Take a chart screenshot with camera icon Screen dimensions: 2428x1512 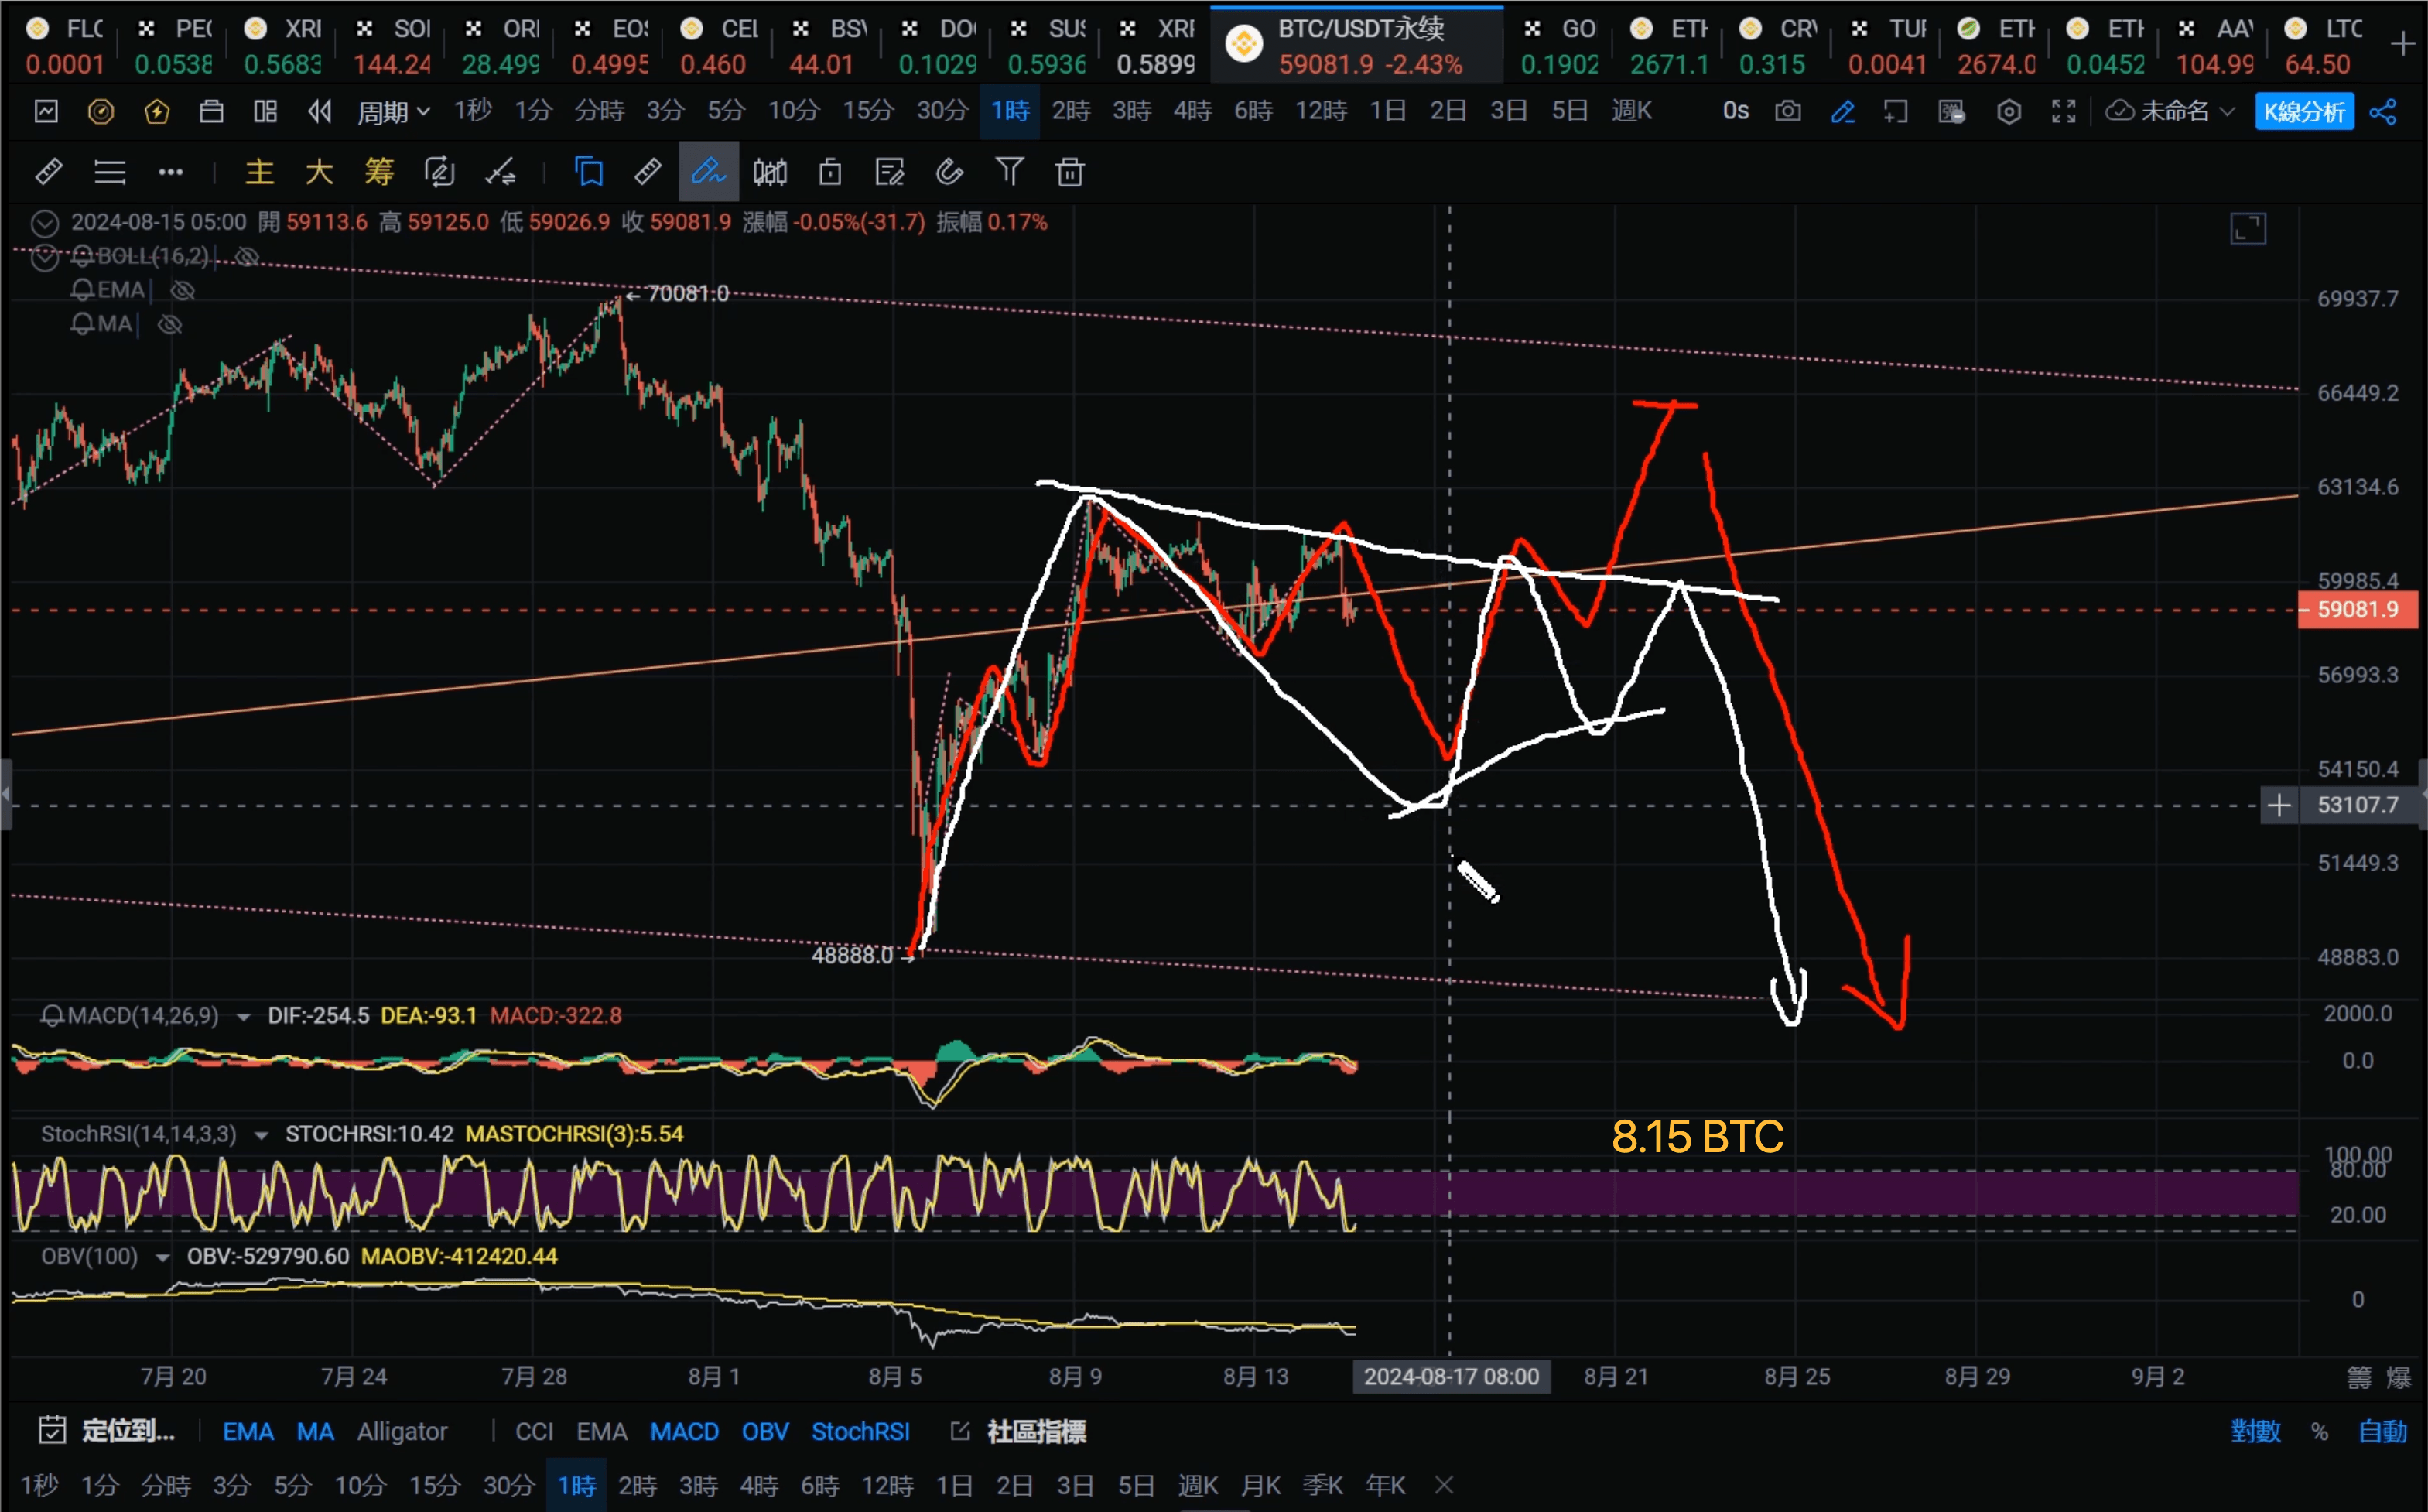1788,111
